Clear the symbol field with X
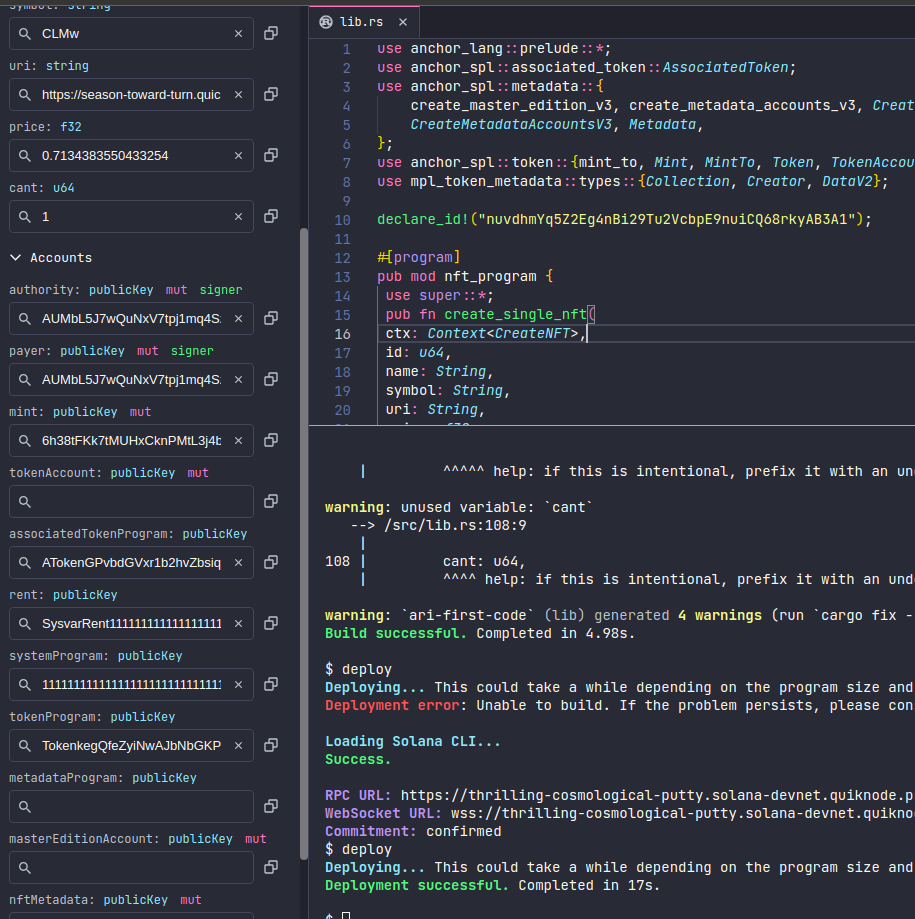Screen dimensions: 915x919 (238, 34)
